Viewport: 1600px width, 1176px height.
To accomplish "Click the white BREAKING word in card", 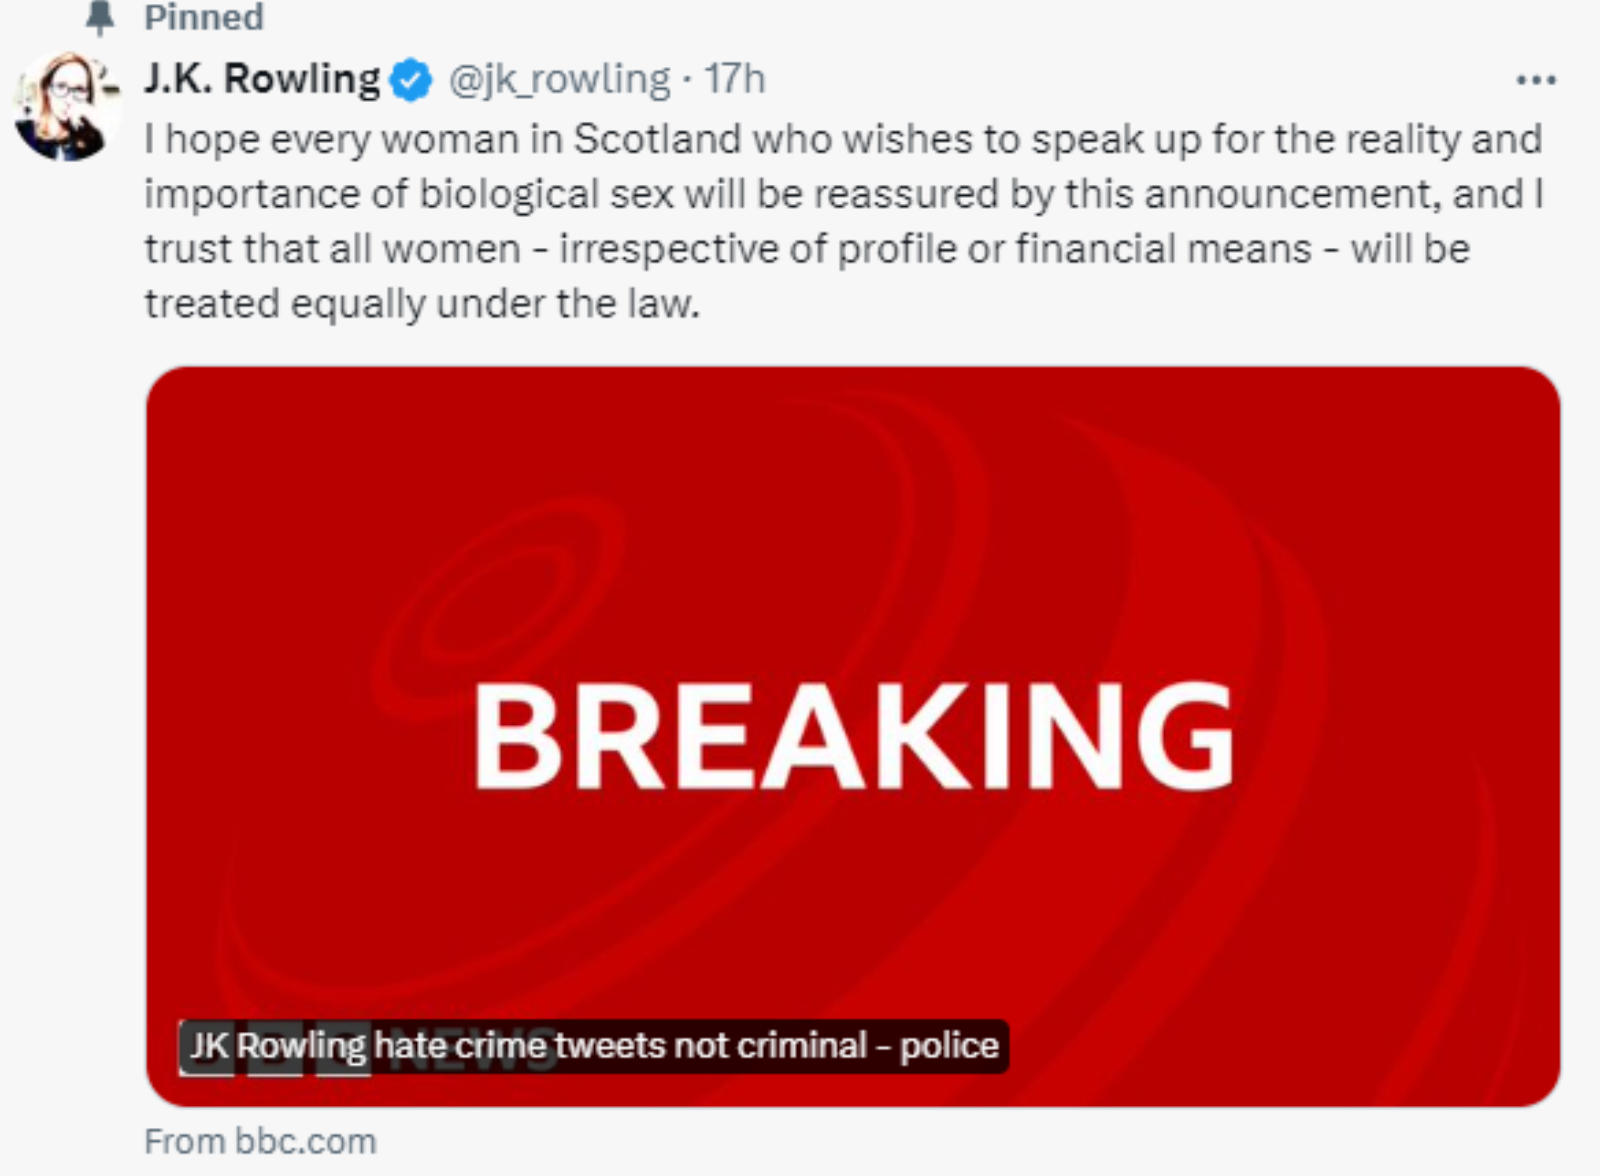I will 853,737.
